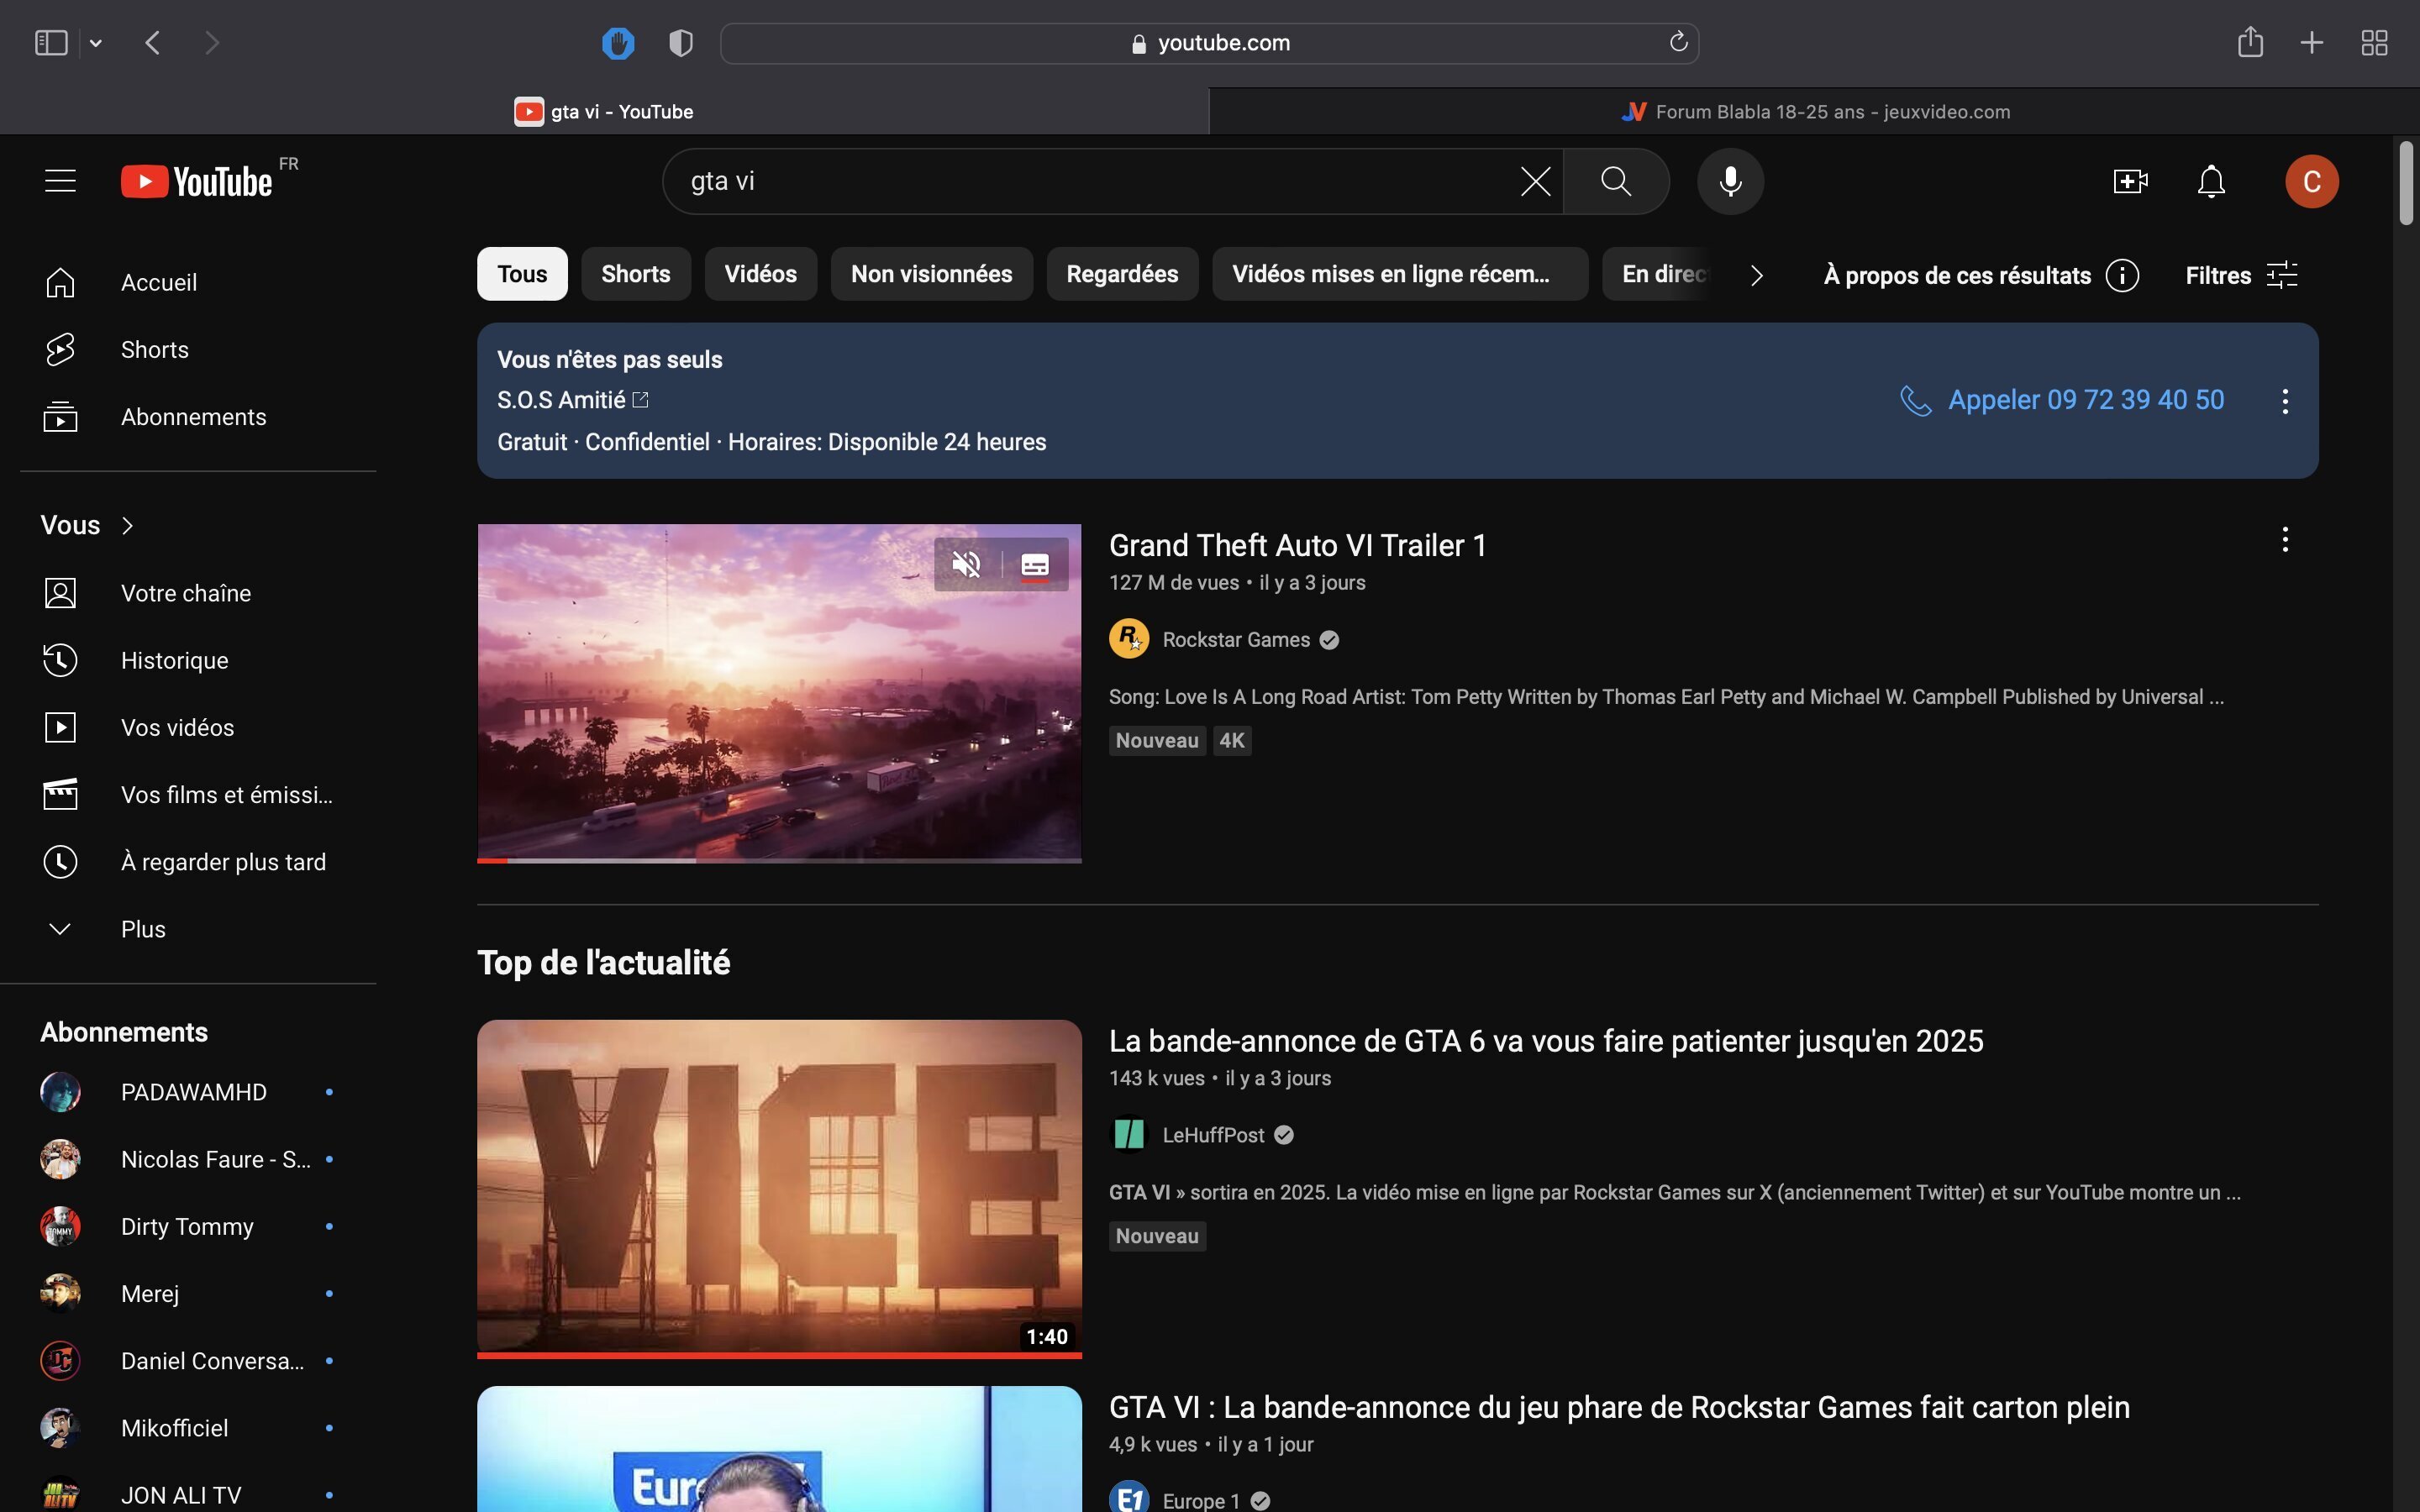The image size is (2420, 1512).
Task: Open the Mikofficiel subscription
Action: (198, 1427)
